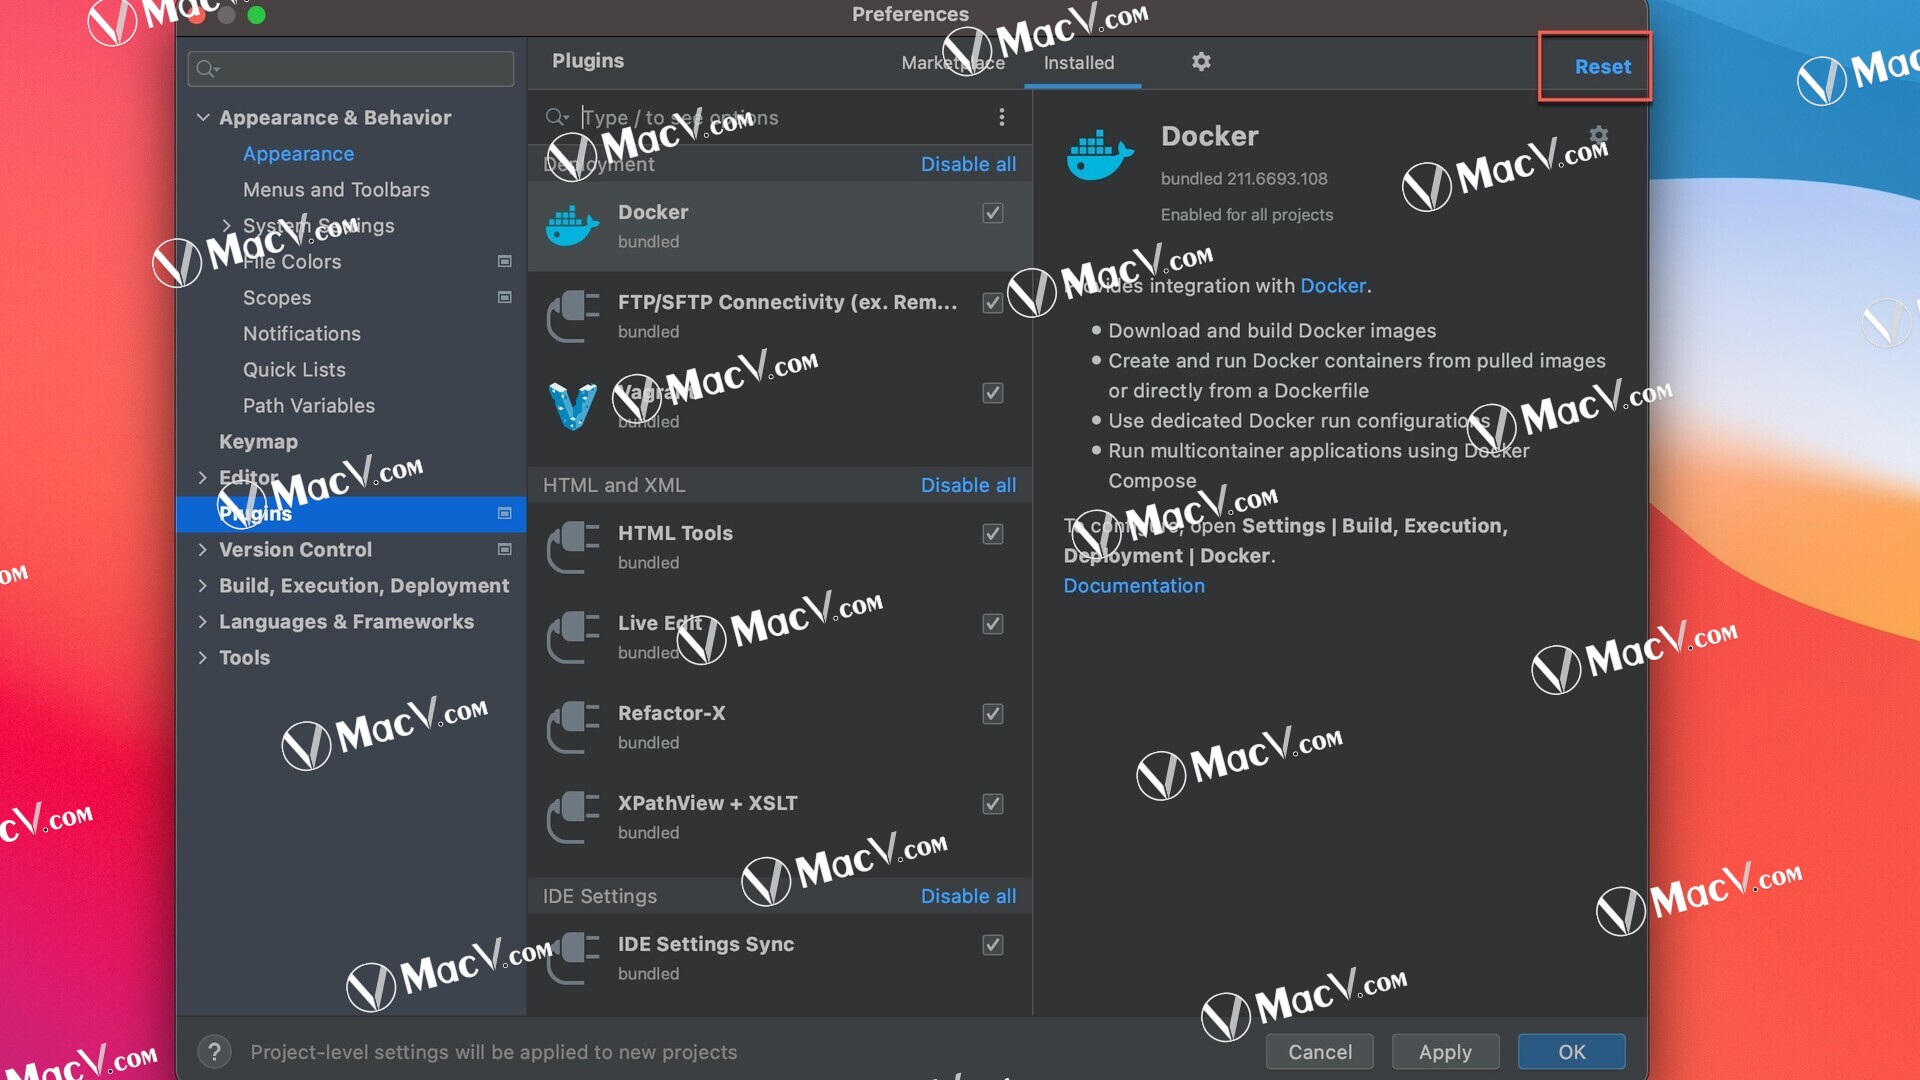Click the IDE Settings Sync plugin icon
Image resolution: width=1920 pixels, height=1080 pixels.
[572, 958]
